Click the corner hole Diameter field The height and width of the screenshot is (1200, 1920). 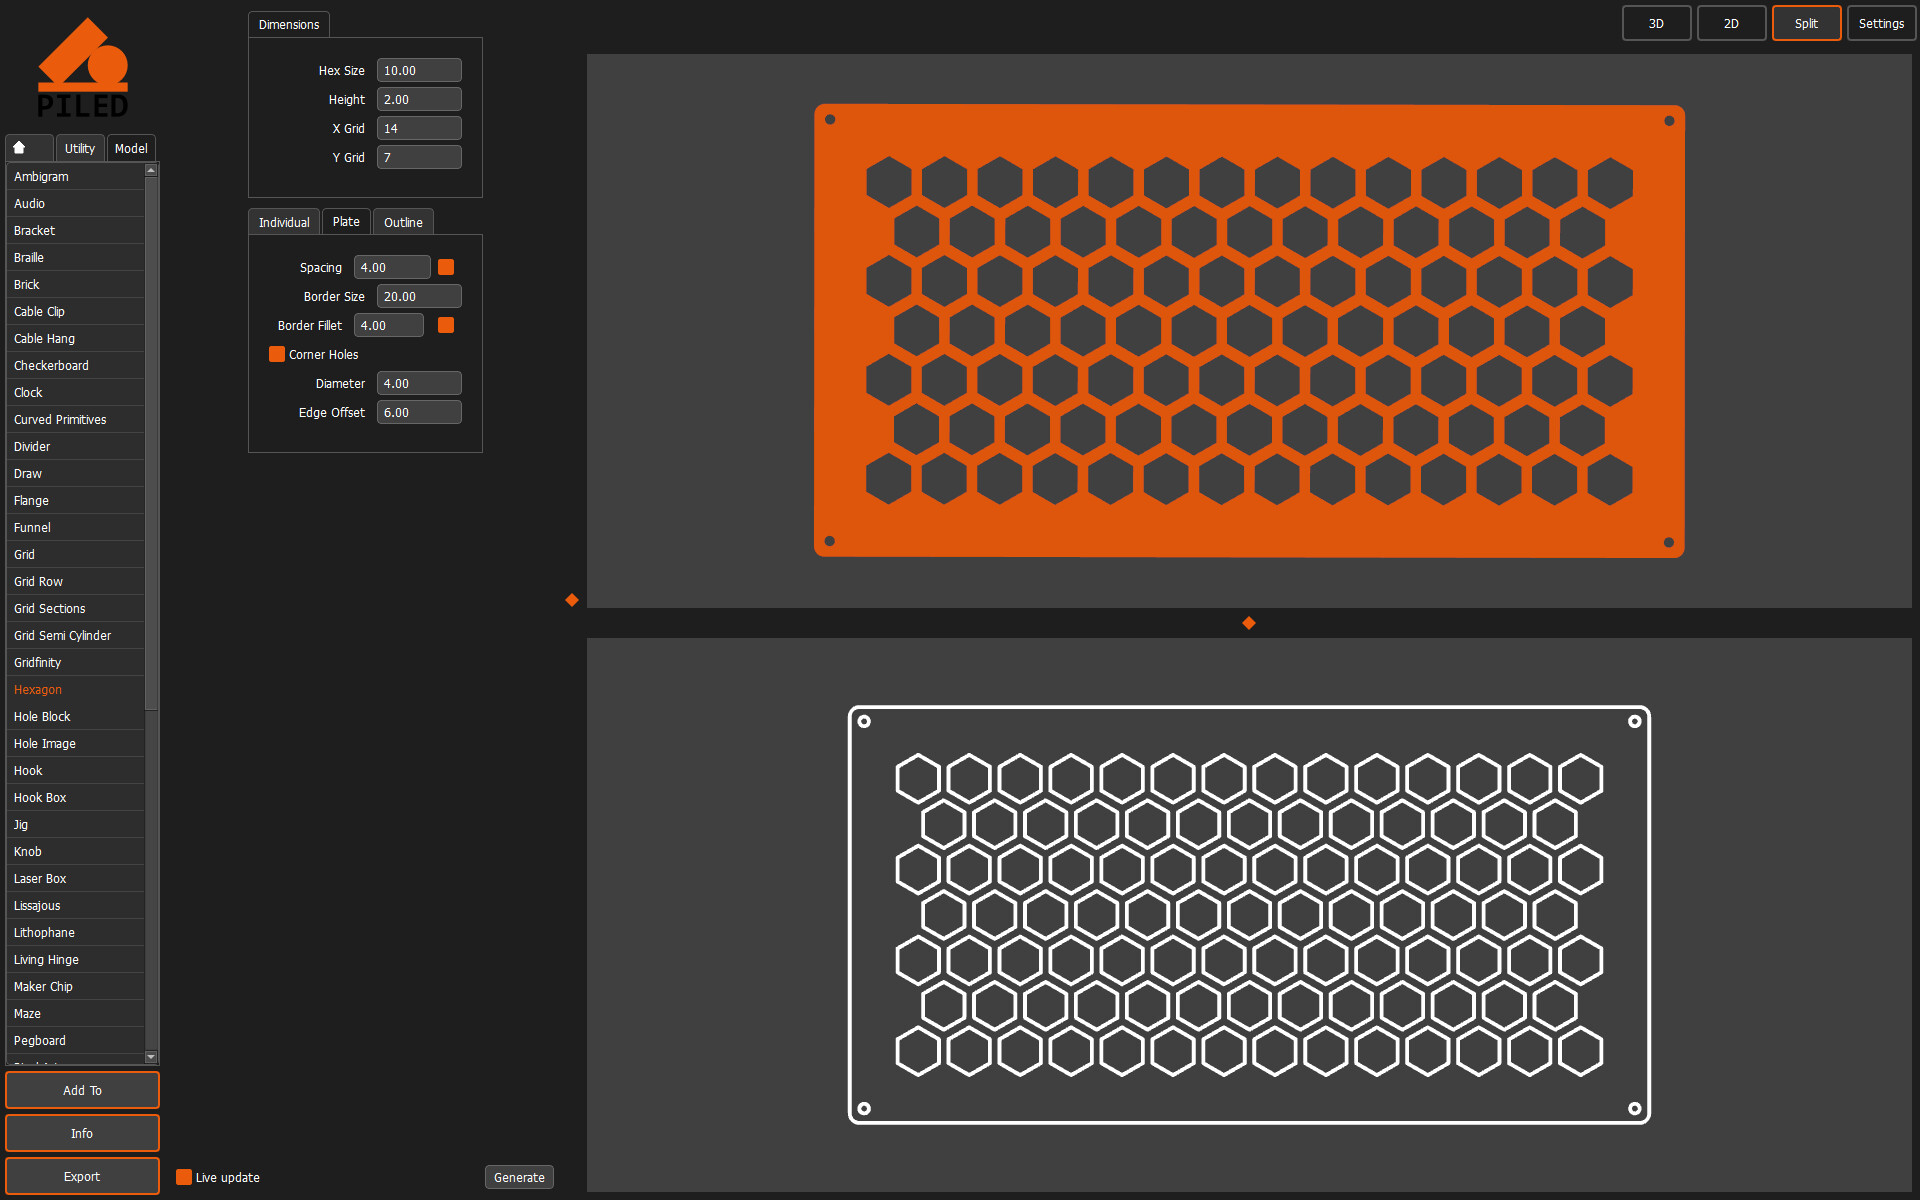[x=419, y=383]
